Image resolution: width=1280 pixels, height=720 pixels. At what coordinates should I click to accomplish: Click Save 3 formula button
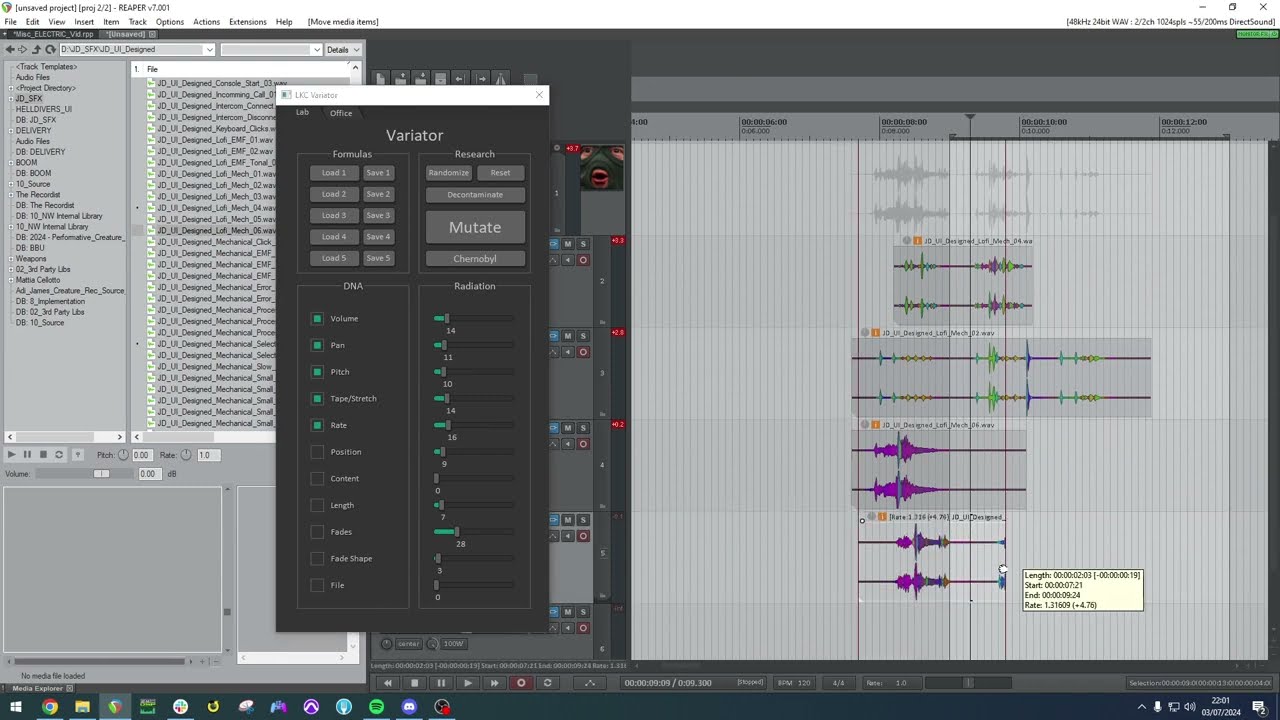coord(378,215)
